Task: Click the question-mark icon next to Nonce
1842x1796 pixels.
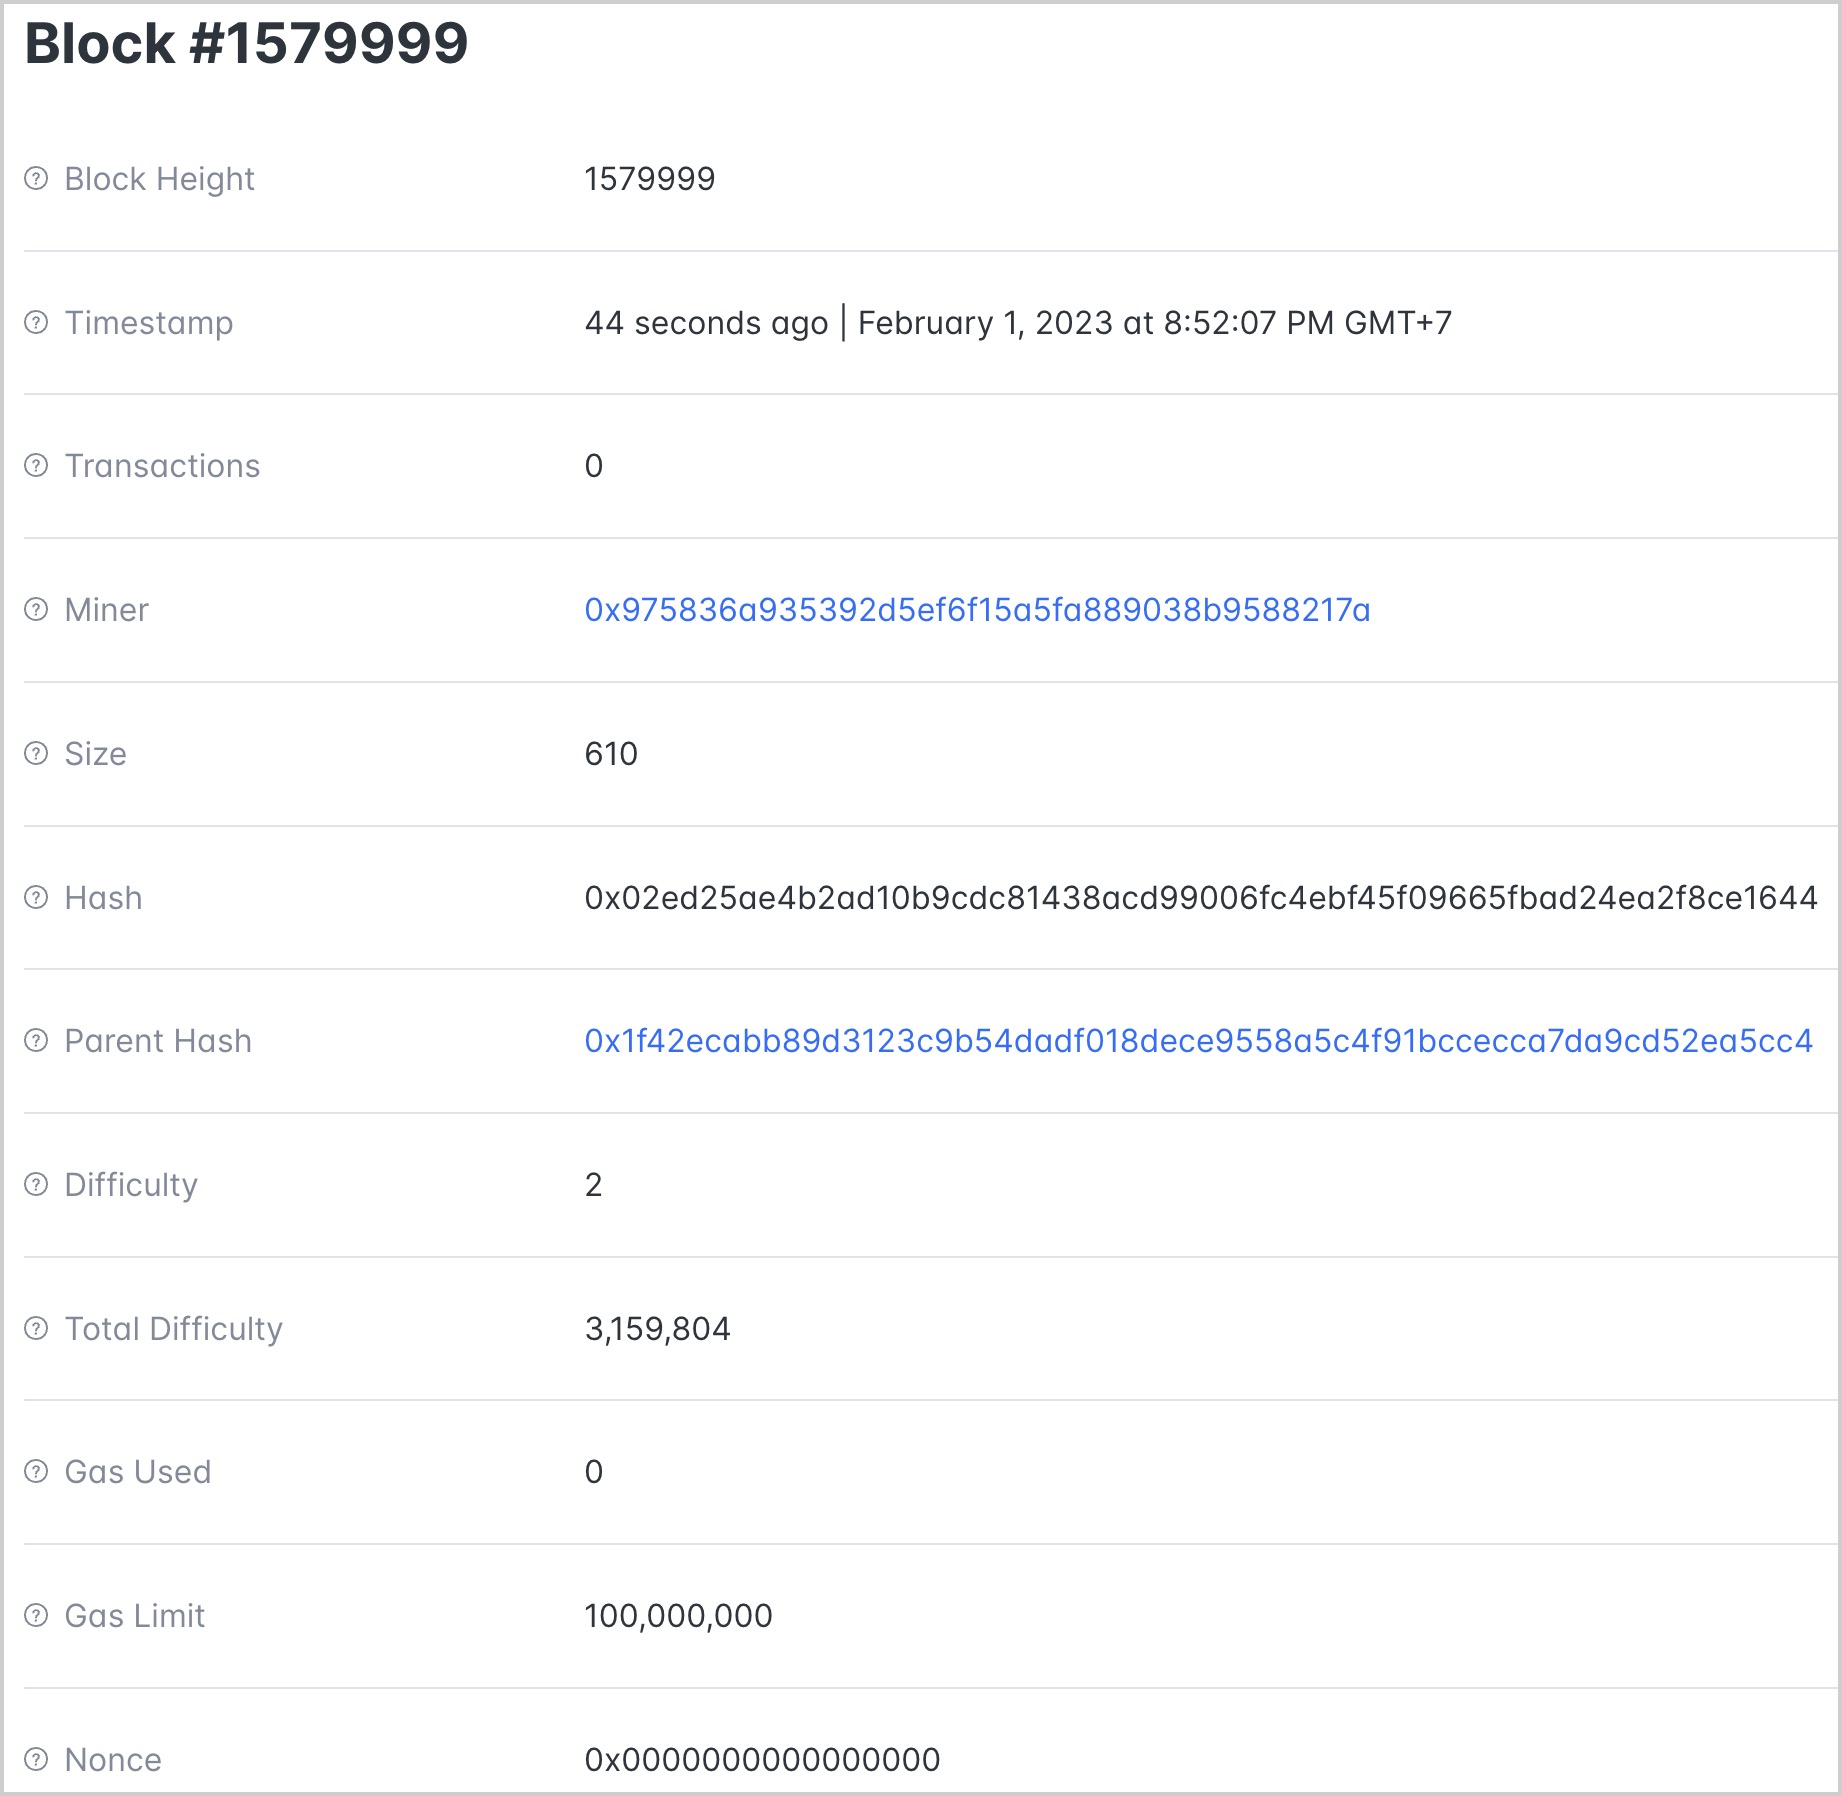Action: point(36,1760)
